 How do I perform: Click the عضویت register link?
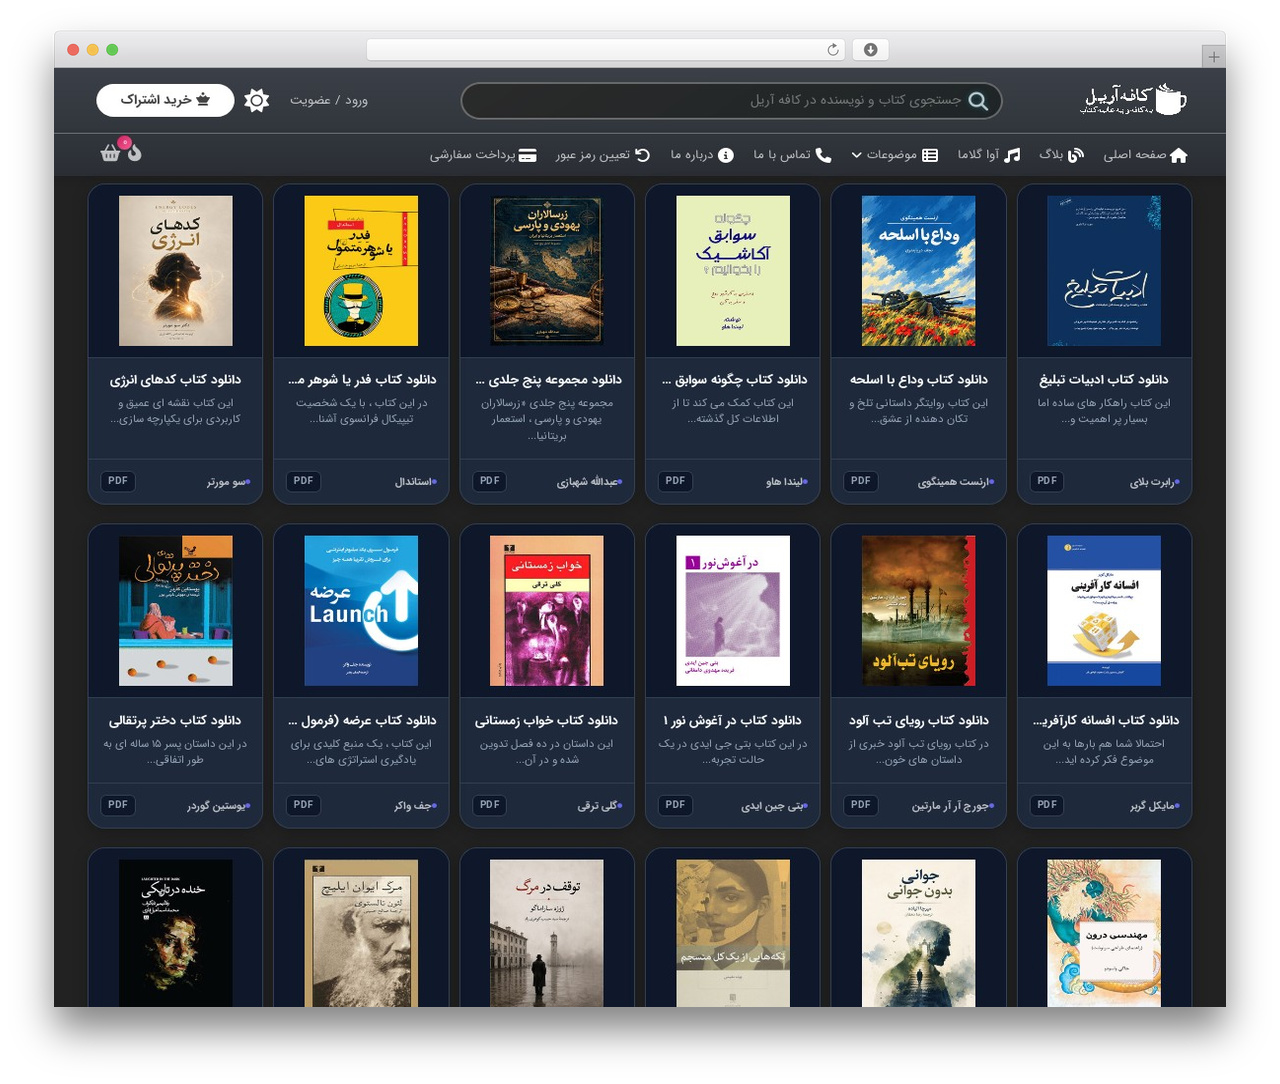pyautogui.click(x=310, y=100)
